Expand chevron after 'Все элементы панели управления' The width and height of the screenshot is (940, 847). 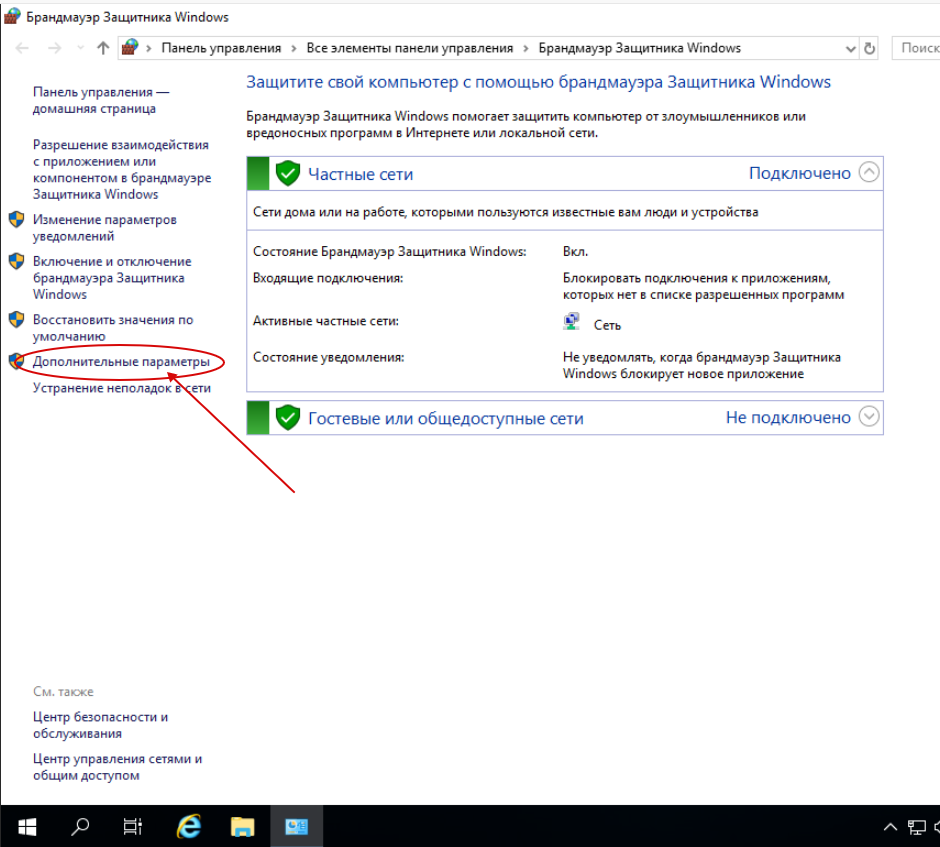click(526, 49)
